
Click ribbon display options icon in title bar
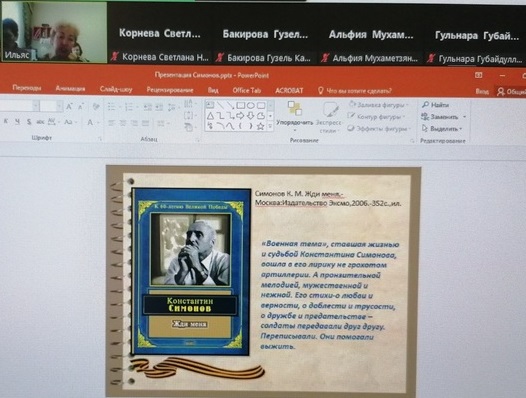point(479,75)
